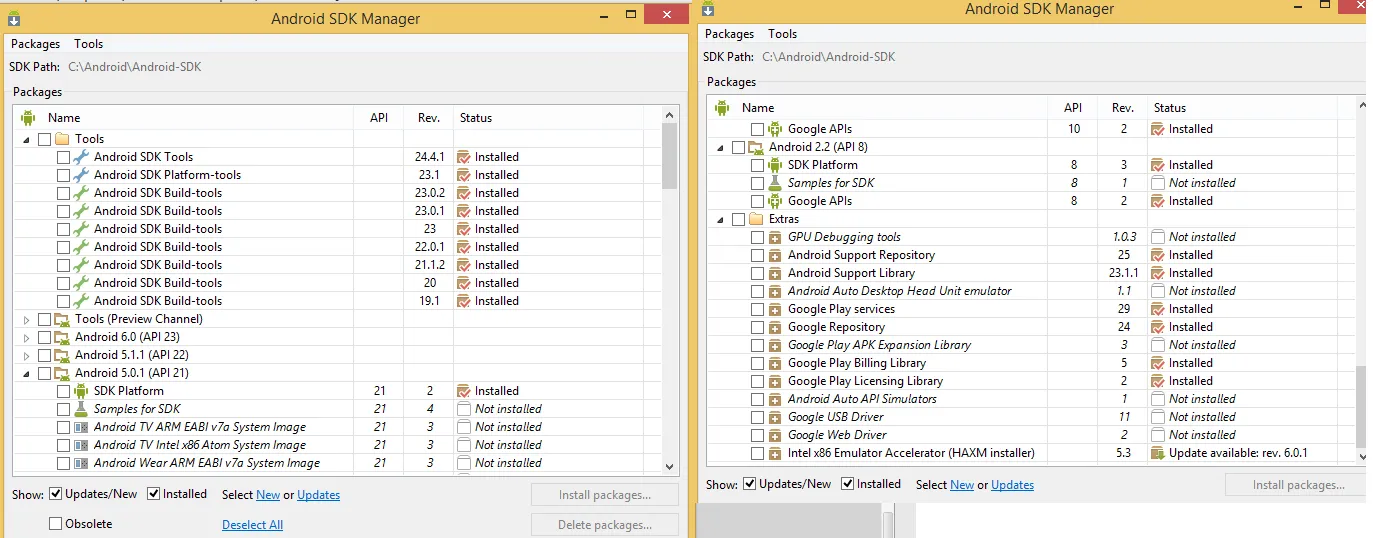This screenshot has height=538, width=1373.
Task: Click the Intel x86 Emulator Accelerator package icon
Action: 775,453
